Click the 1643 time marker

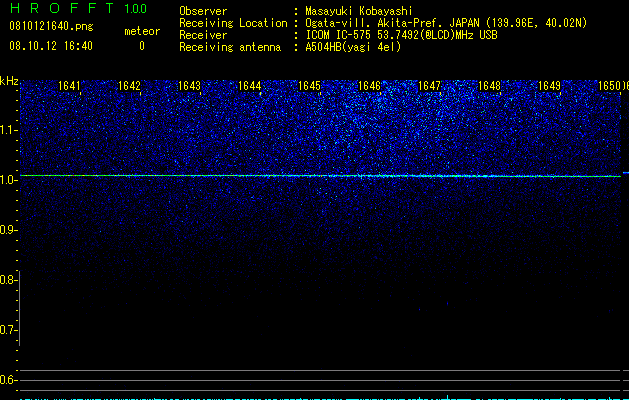click(189, 85)
